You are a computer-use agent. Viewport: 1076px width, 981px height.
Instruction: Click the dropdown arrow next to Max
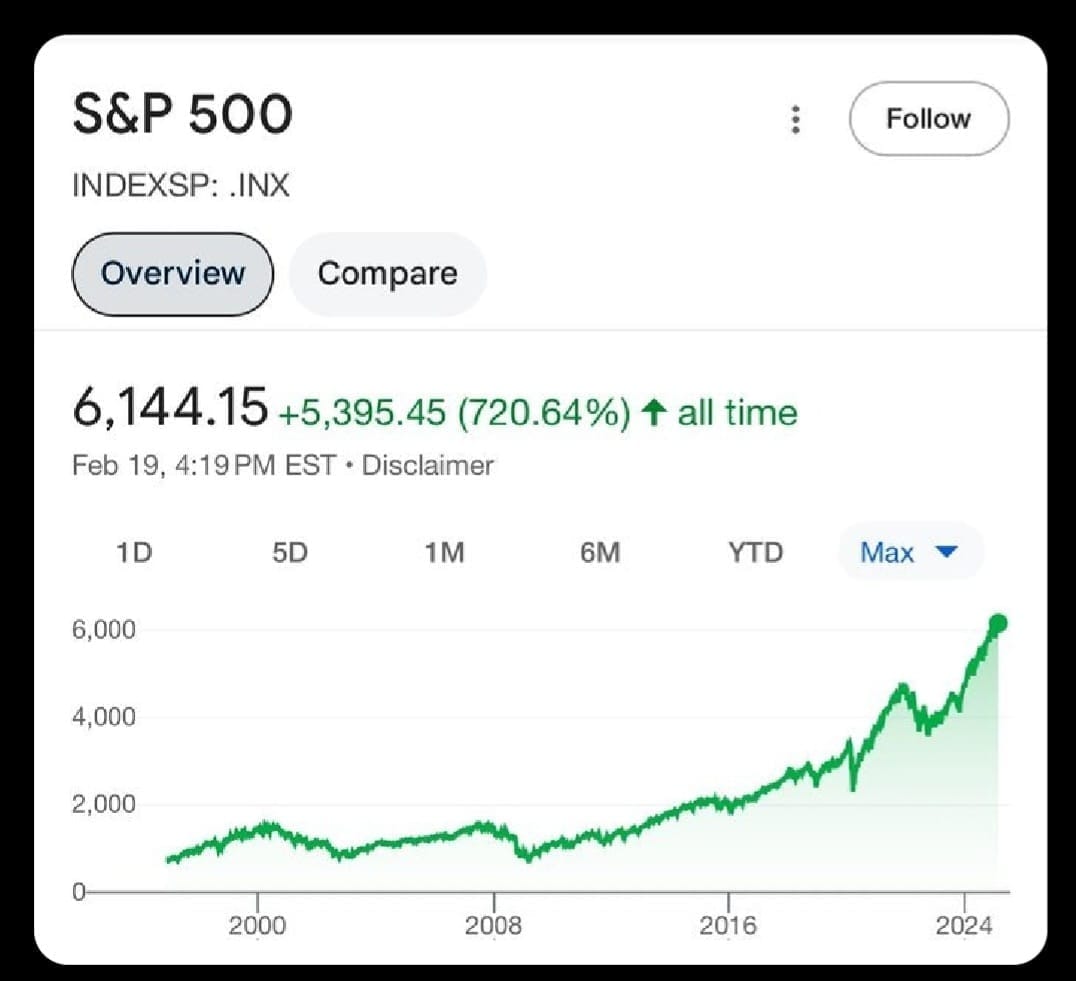click(x=948, y=552)
